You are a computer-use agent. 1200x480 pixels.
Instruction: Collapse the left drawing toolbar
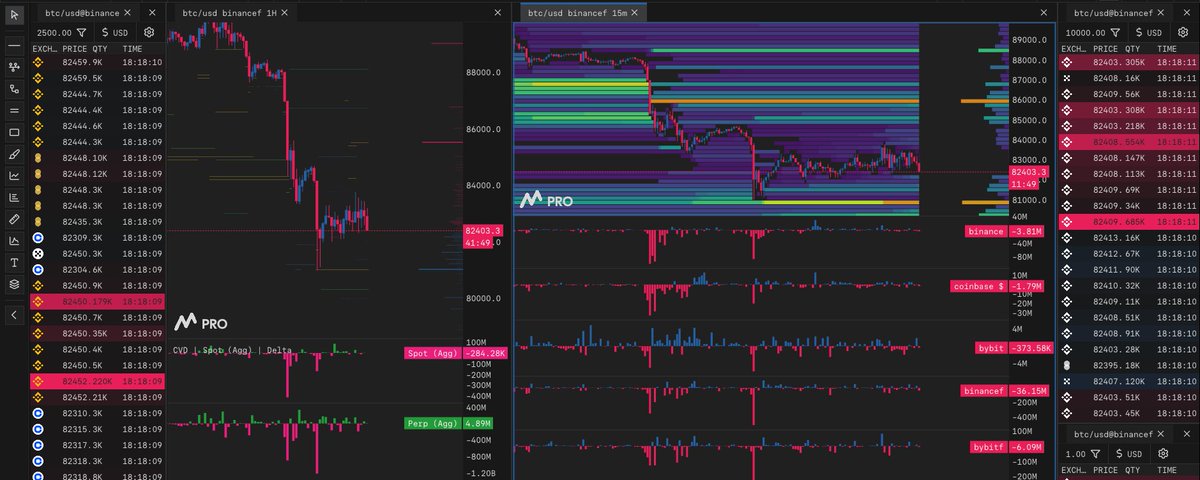[x=14, y=315]
